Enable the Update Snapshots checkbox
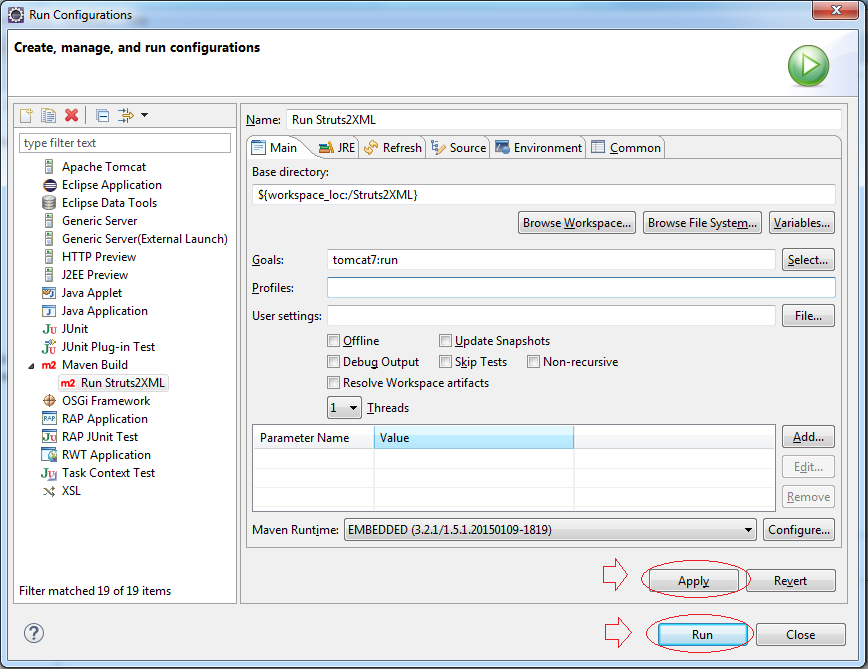 pos(445,340)
